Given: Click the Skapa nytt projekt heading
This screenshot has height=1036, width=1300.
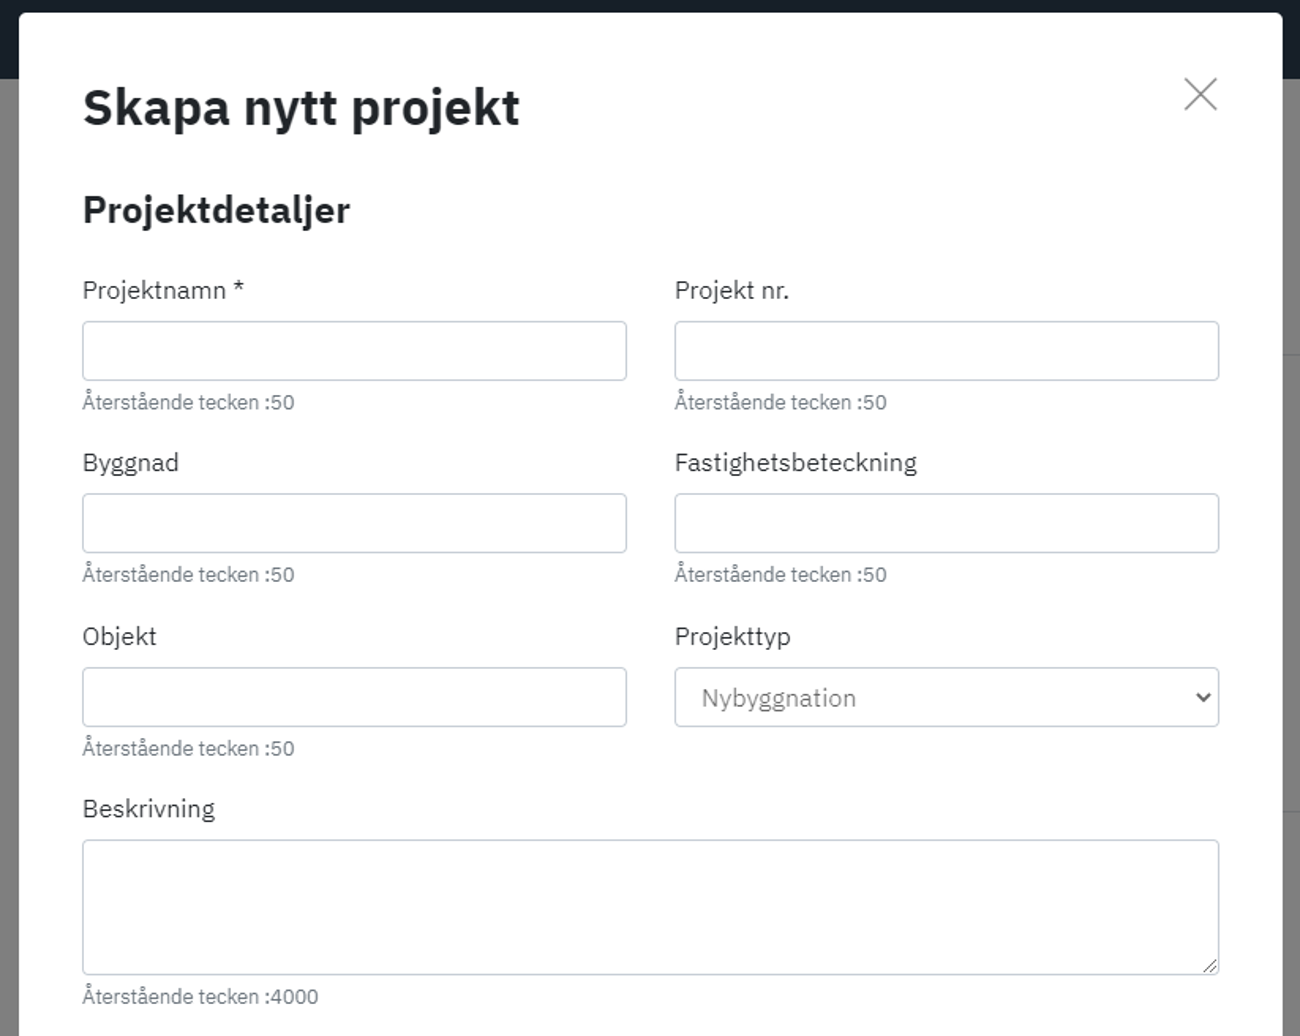Looking at the screenshot, I should coord(301,108).
